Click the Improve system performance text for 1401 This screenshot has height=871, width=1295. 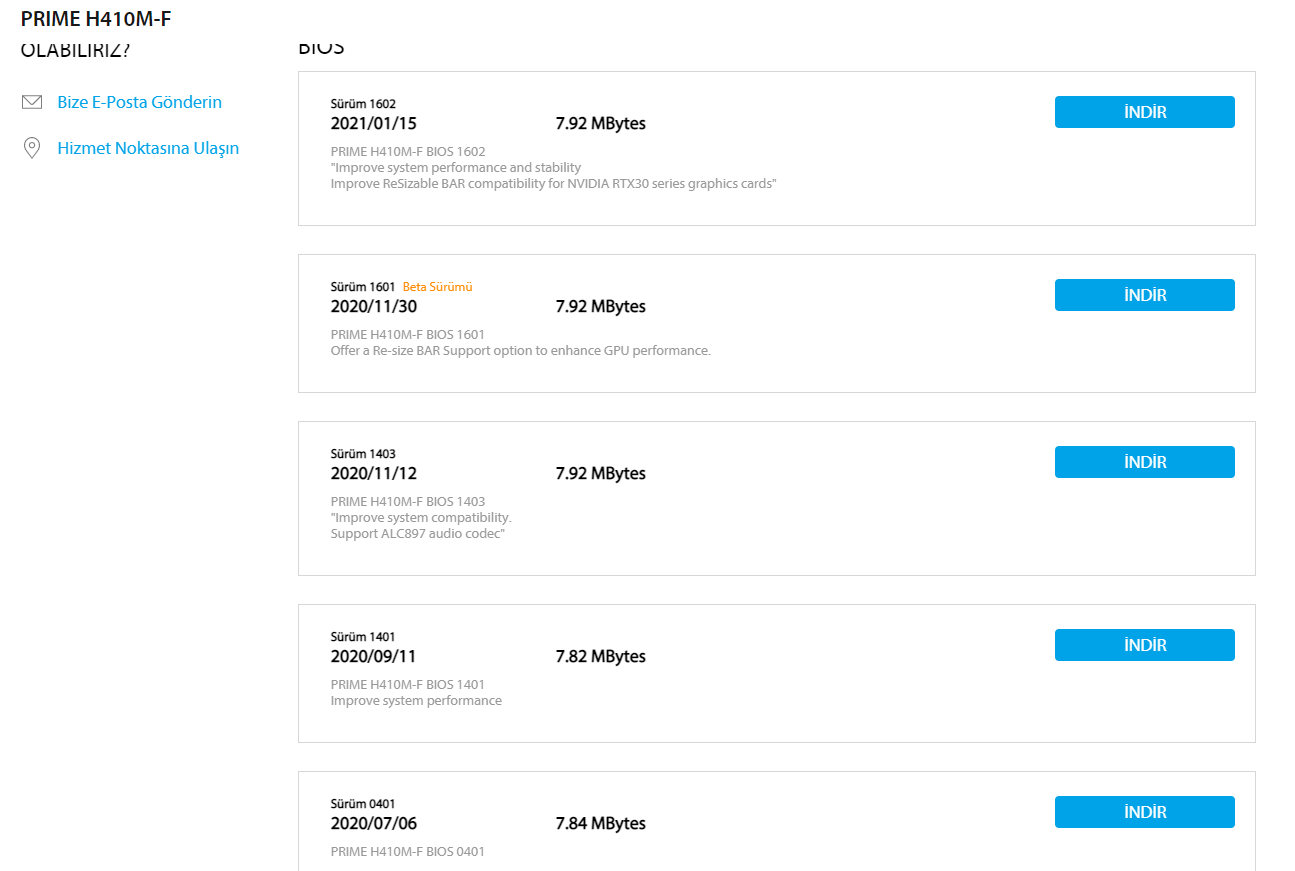pyautogui.click(x=416, y=701)
